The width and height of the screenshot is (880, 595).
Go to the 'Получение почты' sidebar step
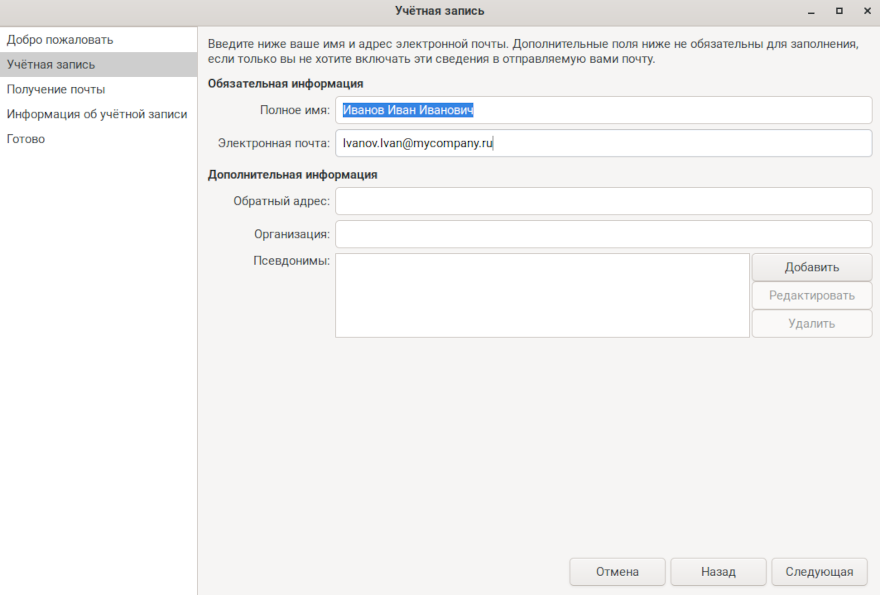pyautogui.click(x=56, y=90)
